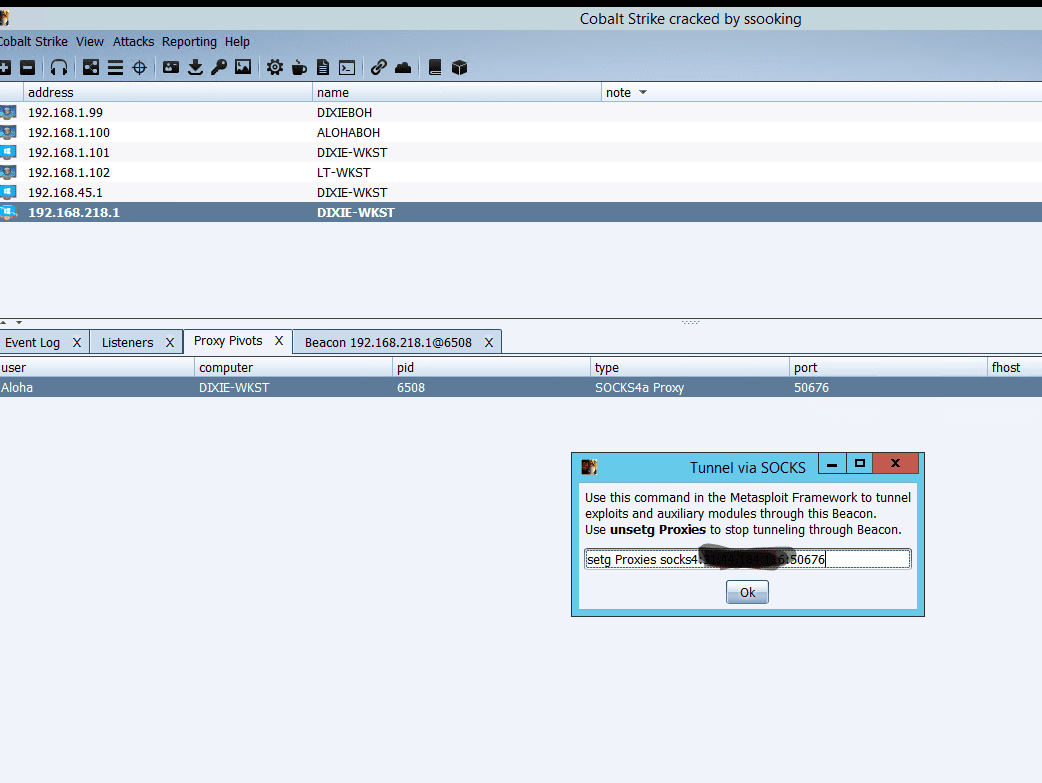Viewport: 1042px width, 783px height.
Task: Close the Event Log tab
Action: pos(77,342)
